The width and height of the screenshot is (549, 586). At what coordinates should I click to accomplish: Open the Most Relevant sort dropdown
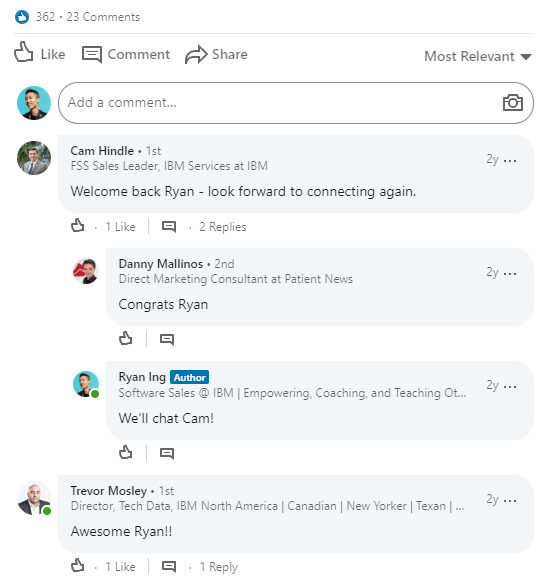click(x=478, y=56)
